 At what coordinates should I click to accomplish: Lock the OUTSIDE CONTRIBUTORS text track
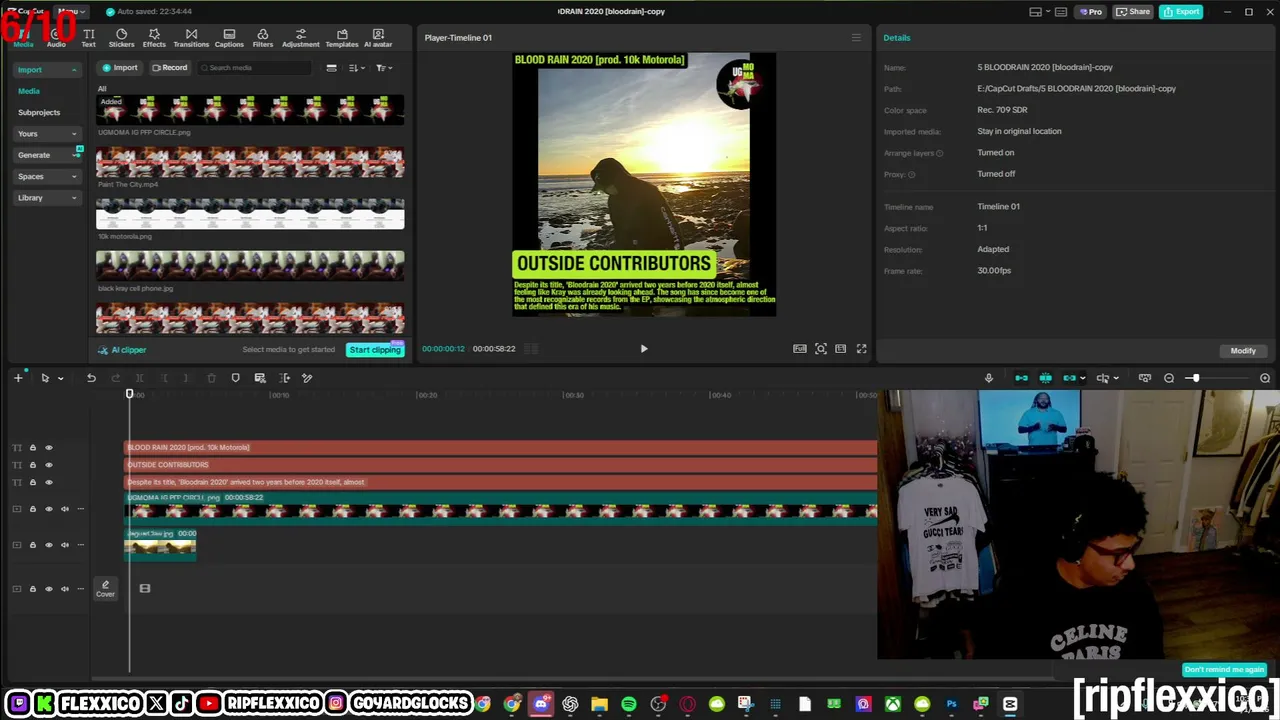pyautogui.click(x=32, y=465)
